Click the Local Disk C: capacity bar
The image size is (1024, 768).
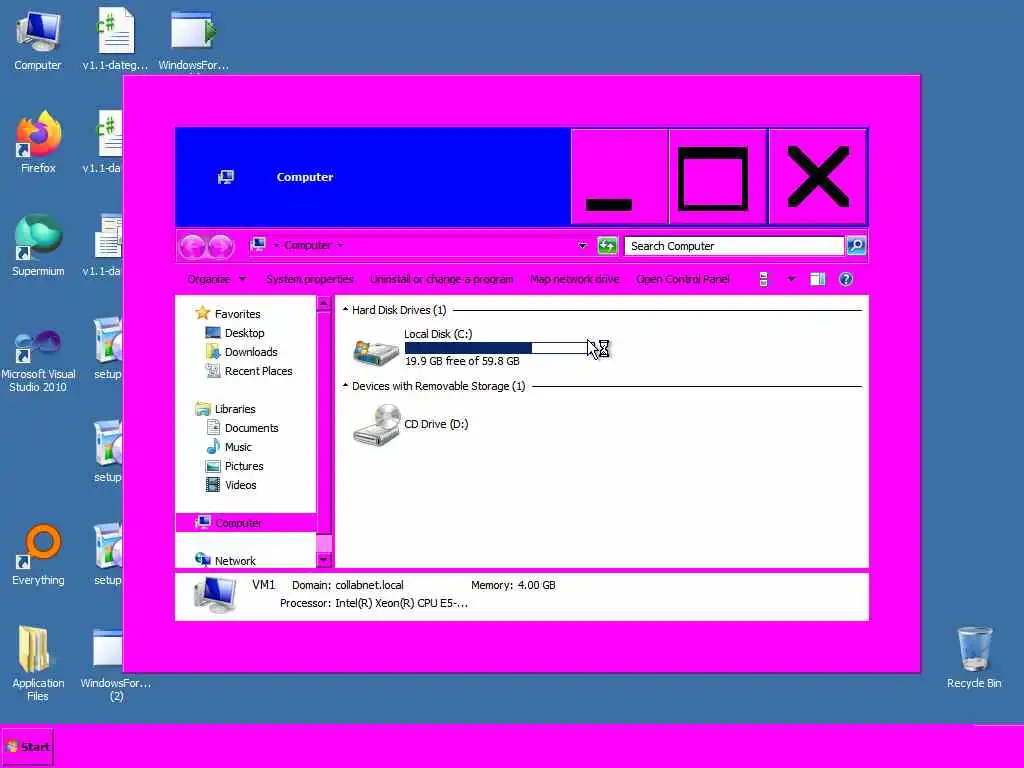click(496, 348)
